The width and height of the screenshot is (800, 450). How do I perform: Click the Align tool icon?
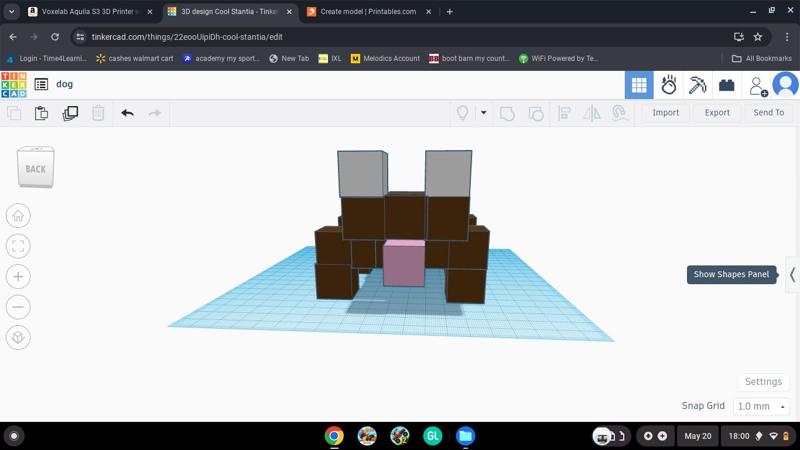click(564, 113)
